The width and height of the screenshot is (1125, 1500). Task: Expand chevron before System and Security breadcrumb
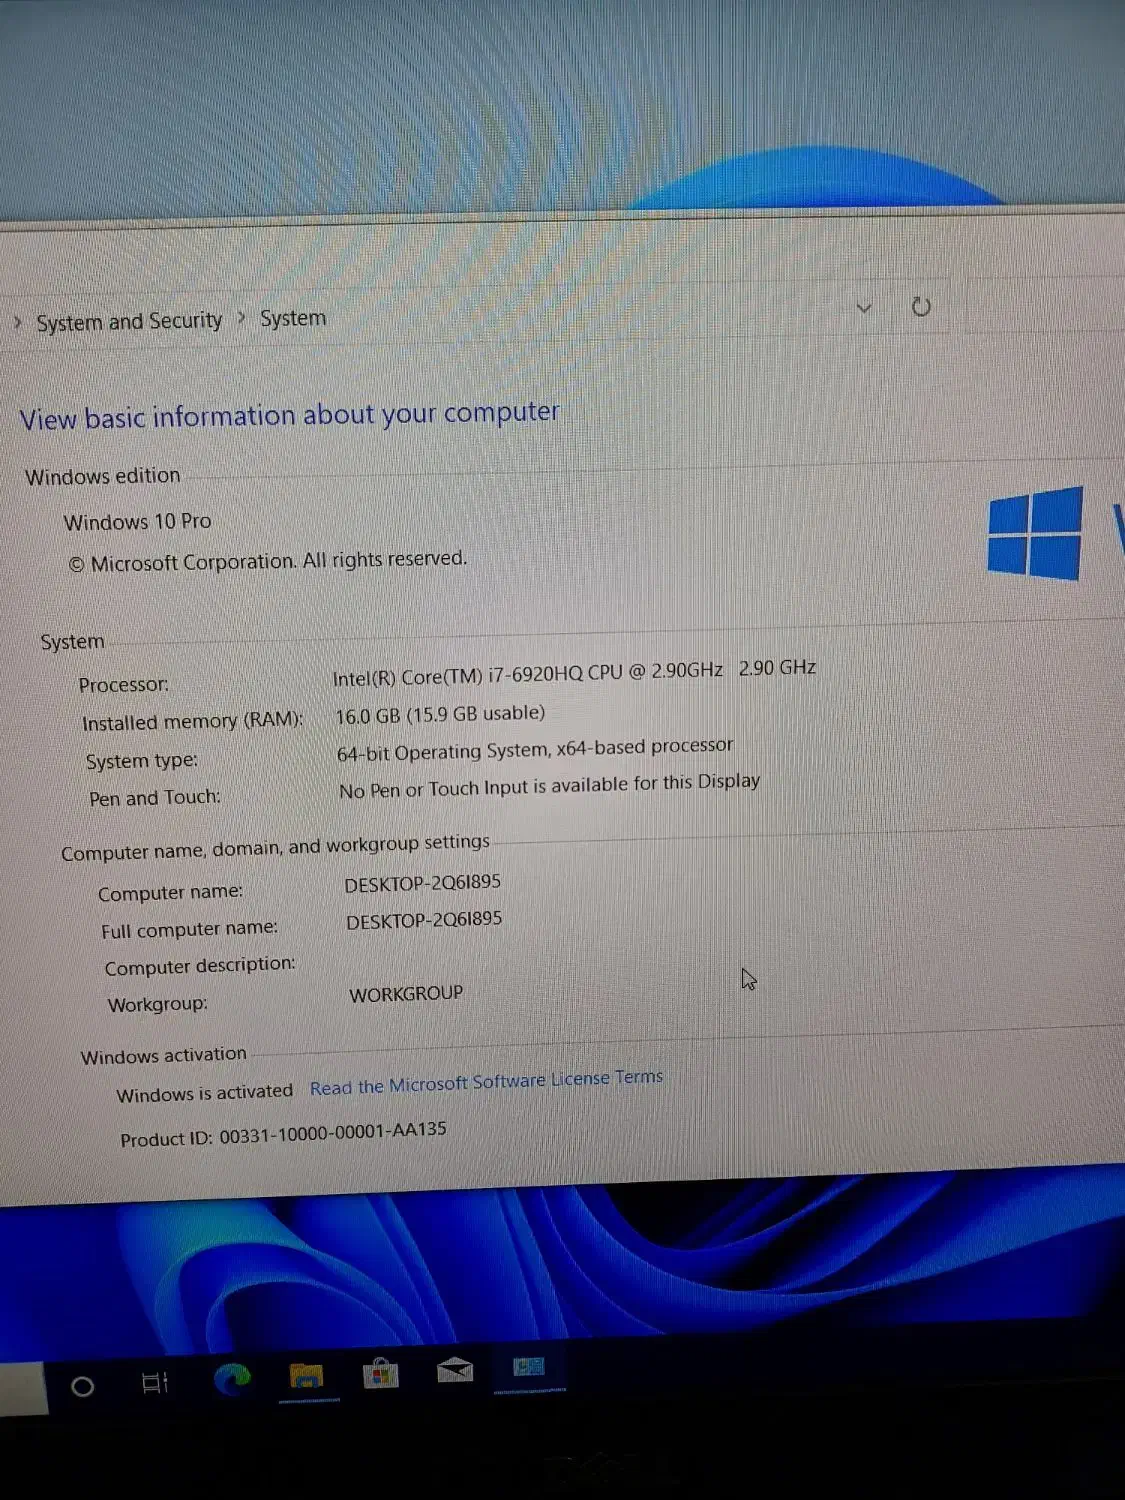tap(18, 322)
